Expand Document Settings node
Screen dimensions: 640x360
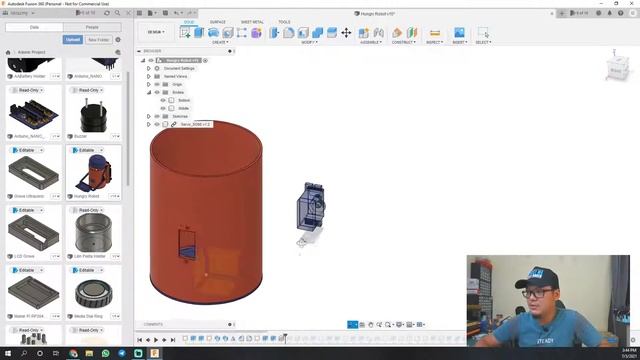(149, 68)
